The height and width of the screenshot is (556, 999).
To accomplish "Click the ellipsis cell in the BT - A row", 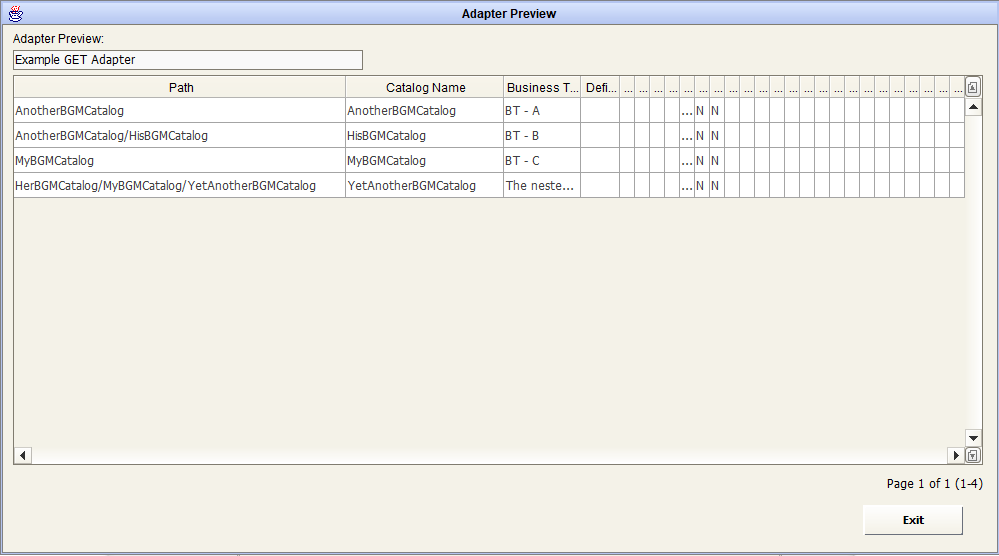I will [x=687, y=111].
